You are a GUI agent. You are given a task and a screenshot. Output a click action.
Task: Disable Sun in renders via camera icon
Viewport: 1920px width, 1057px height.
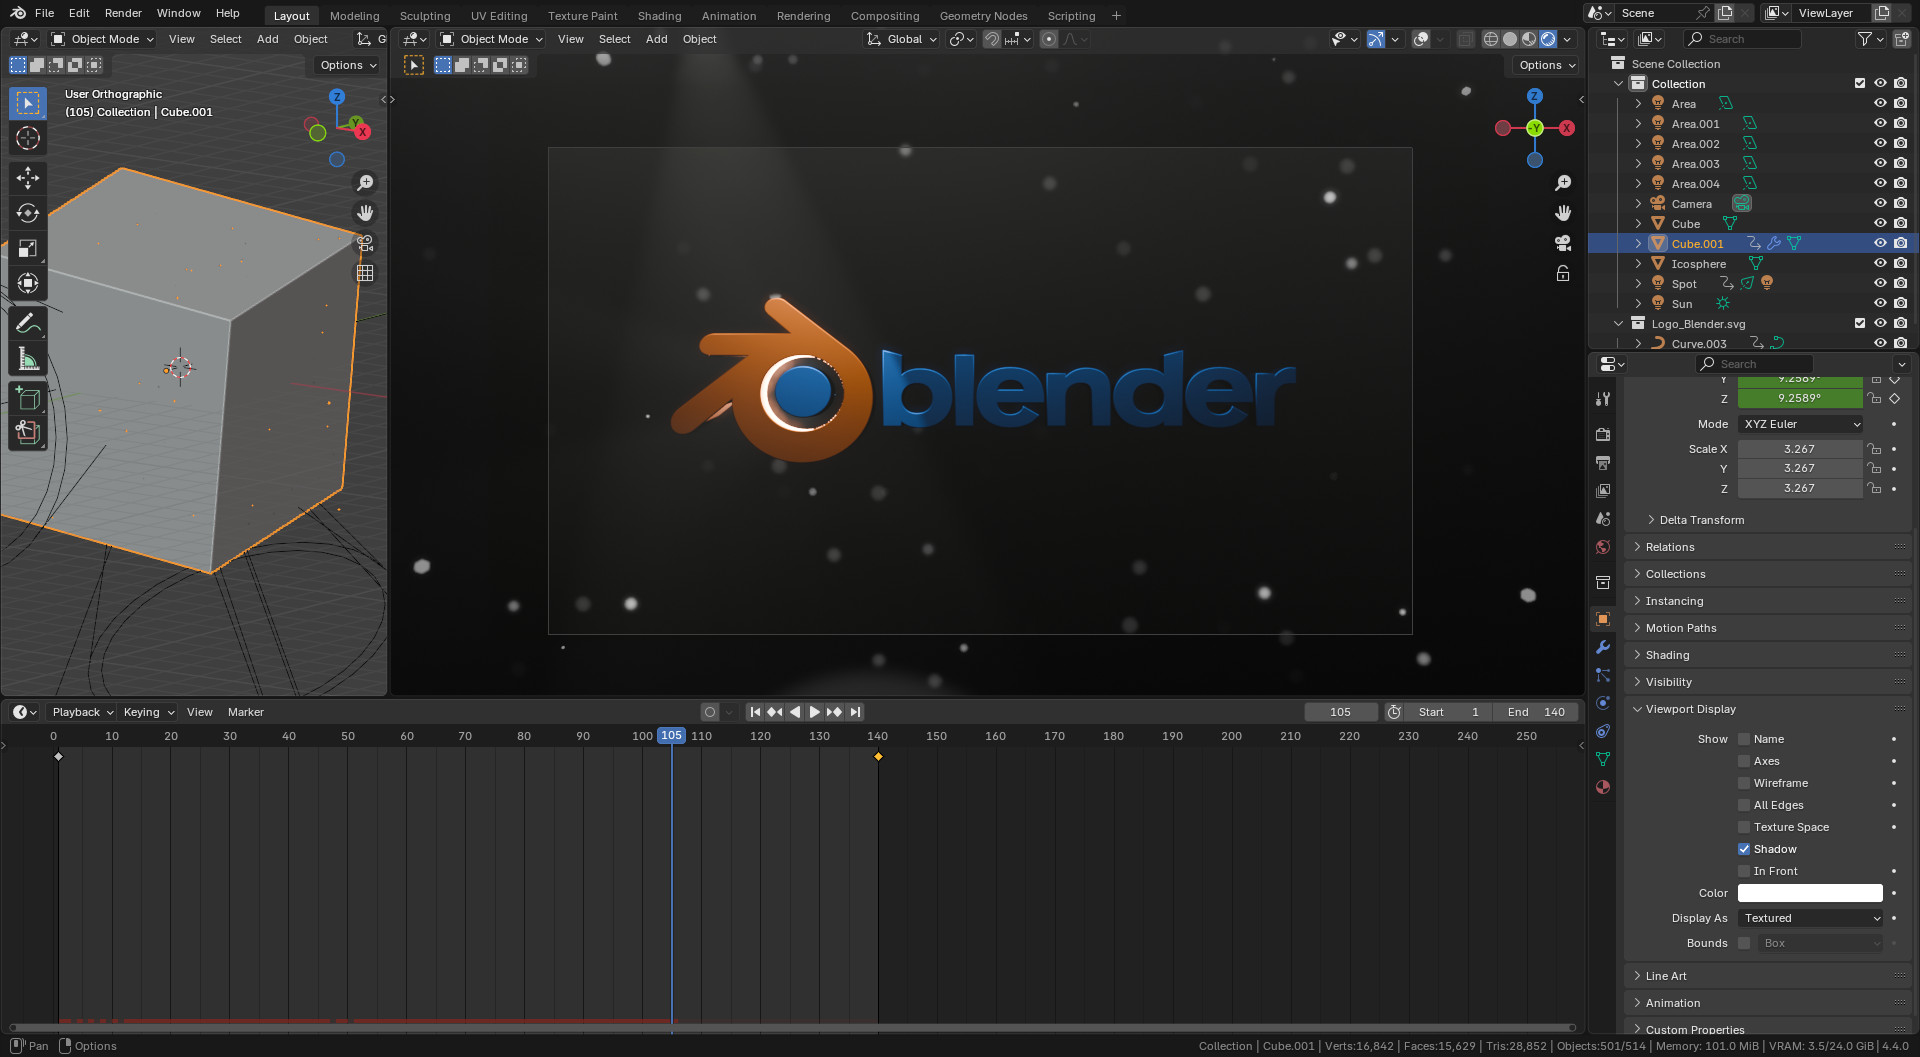coord(1900,303)
